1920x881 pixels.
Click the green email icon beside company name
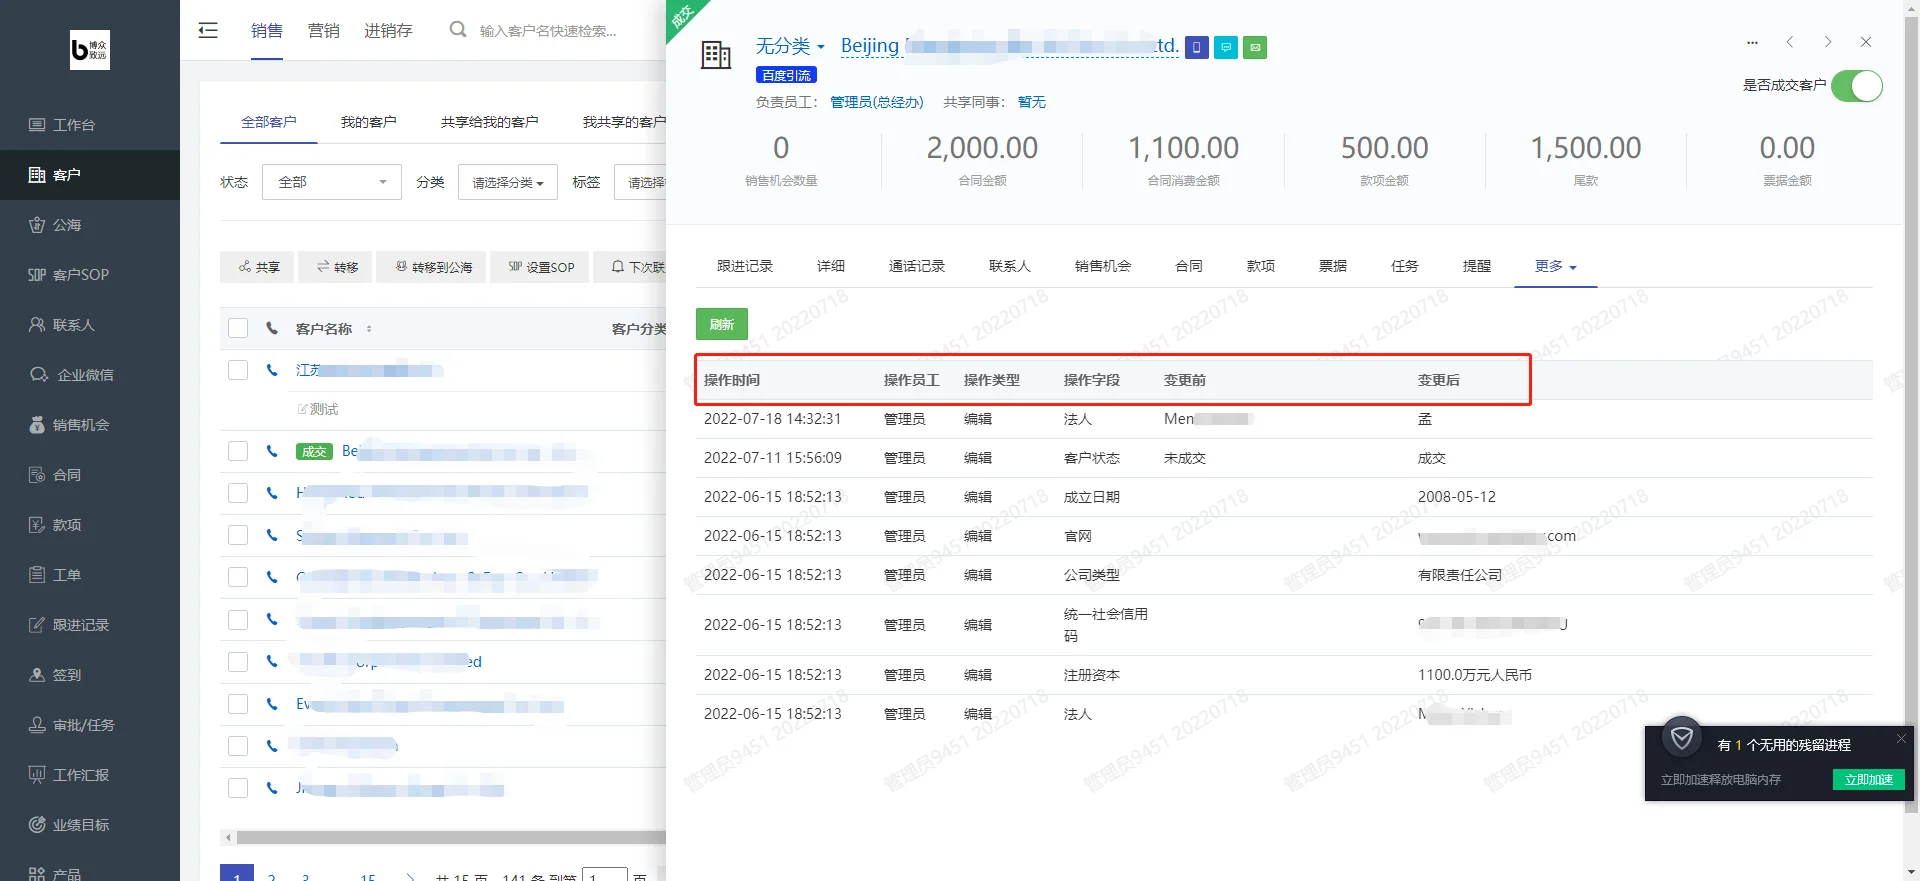click(x=1255, y=47)
